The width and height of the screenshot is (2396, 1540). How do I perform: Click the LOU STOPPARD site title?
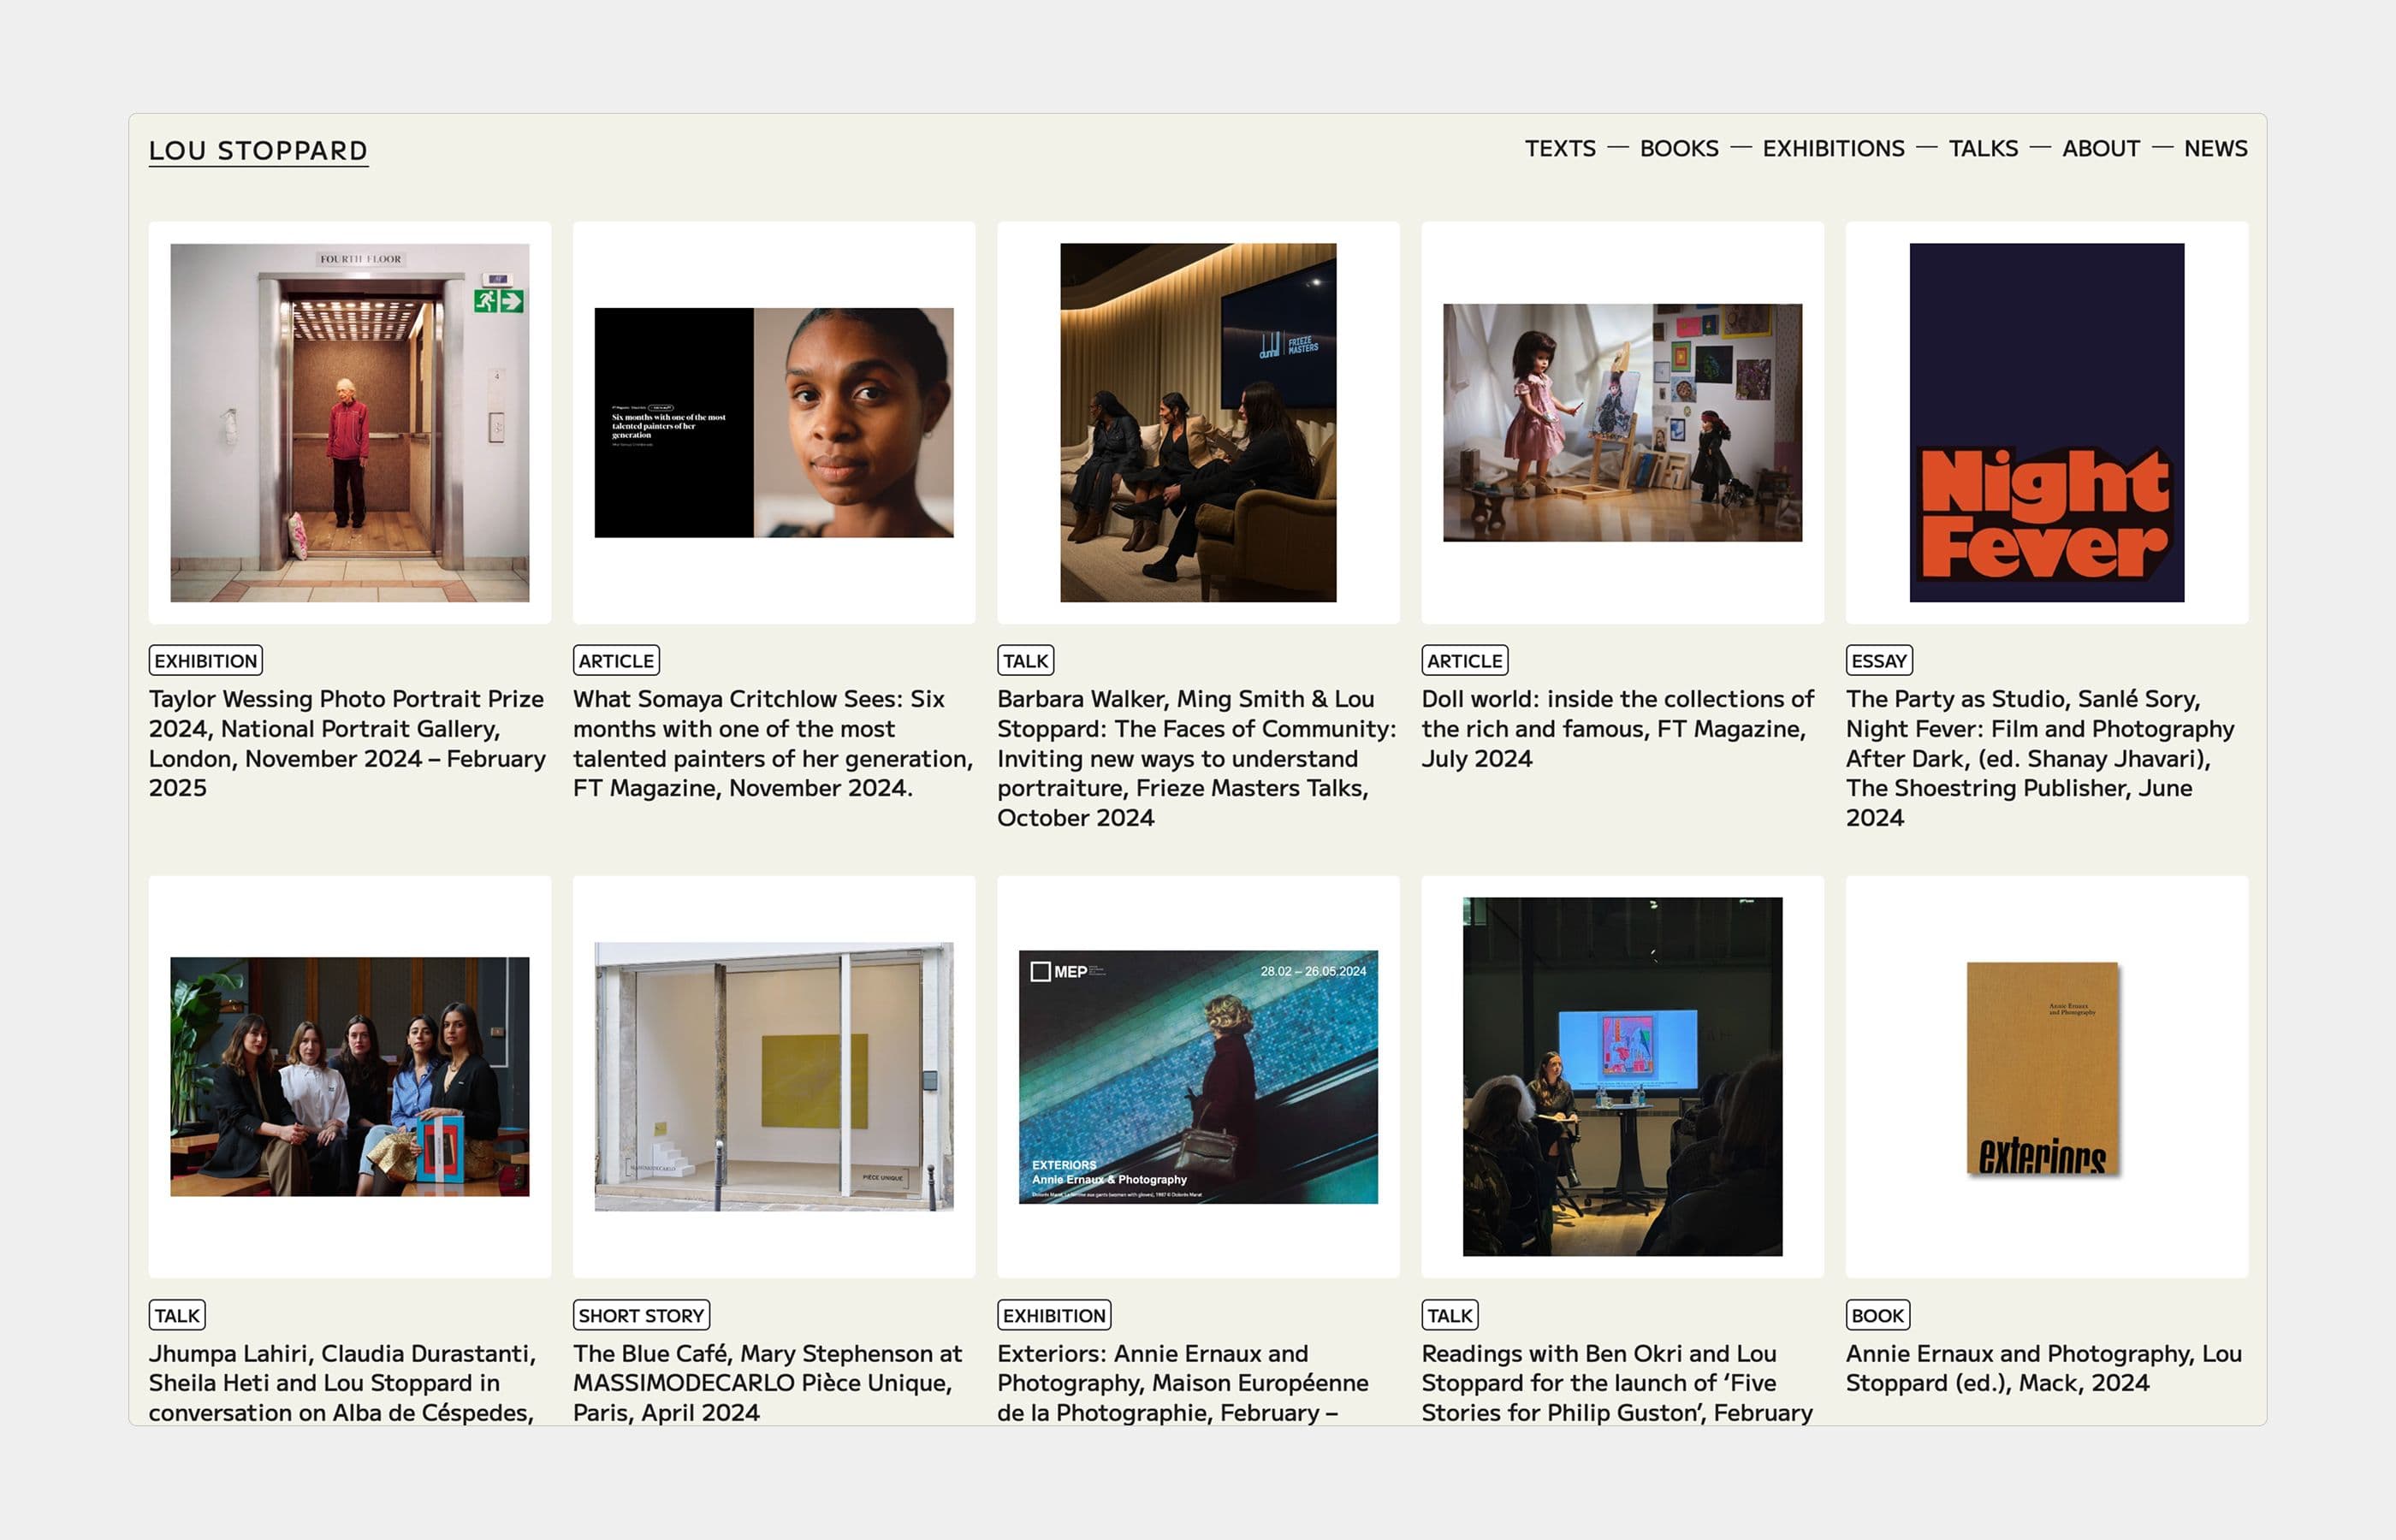[258, 150]
